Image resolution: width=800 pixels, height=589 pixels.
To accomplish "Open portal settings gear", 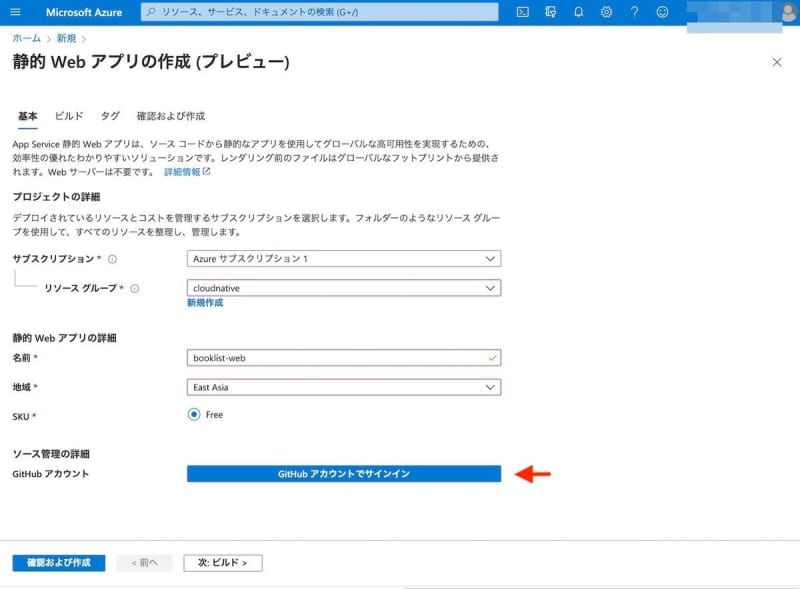I will point(606,12).
